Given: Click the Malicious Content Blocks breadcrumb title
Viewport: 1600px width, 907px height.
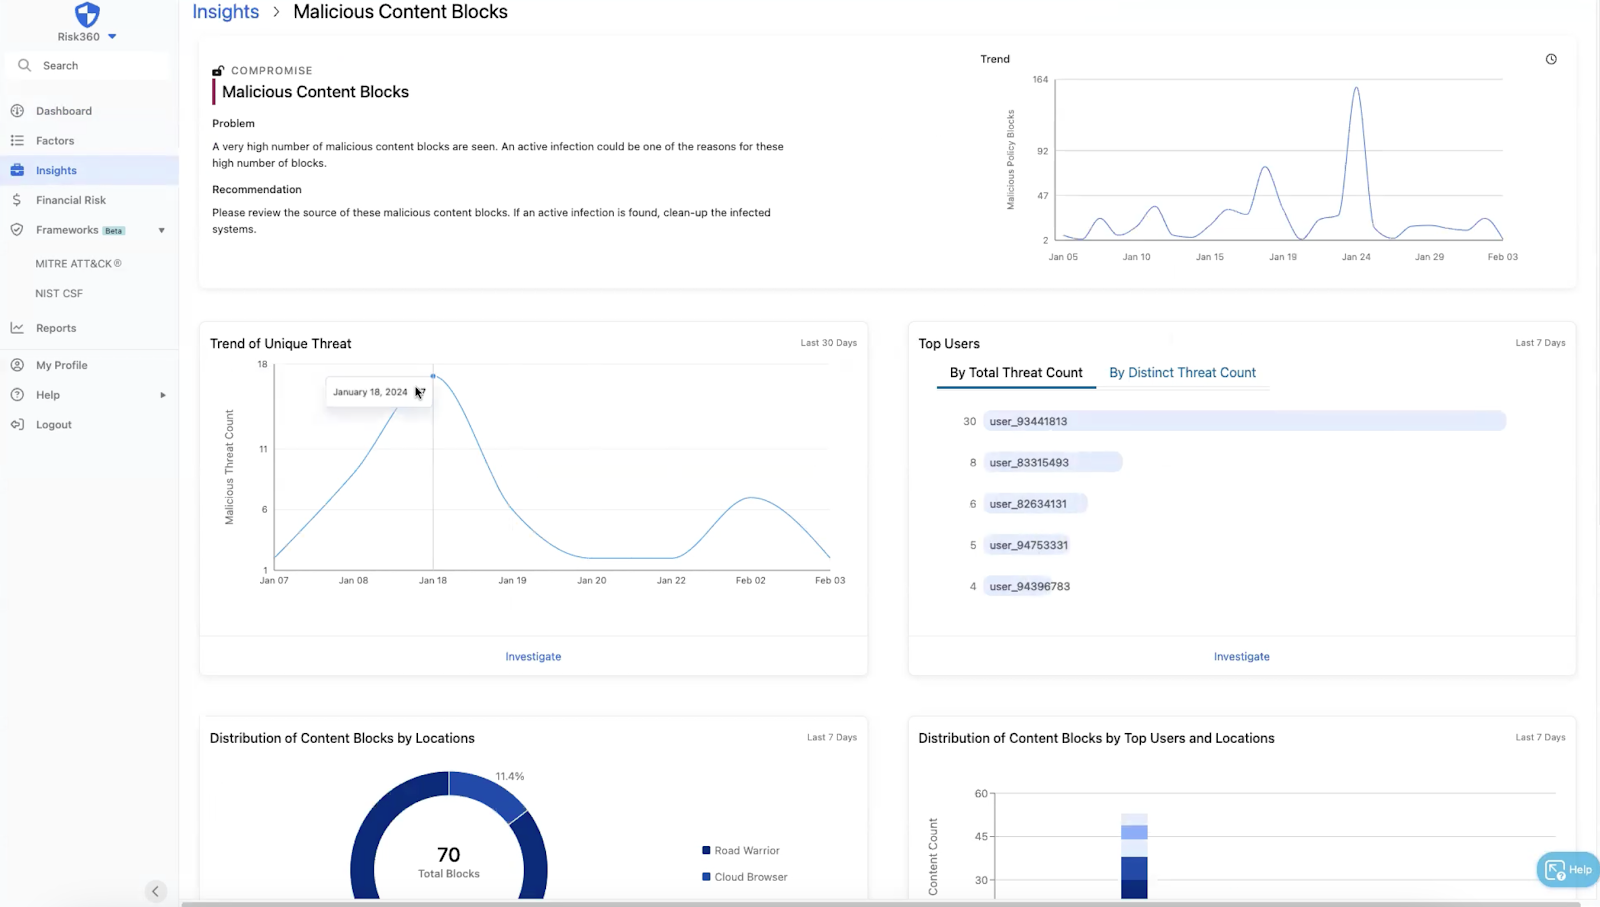Looking at the screenshot, I should (400, 12).
